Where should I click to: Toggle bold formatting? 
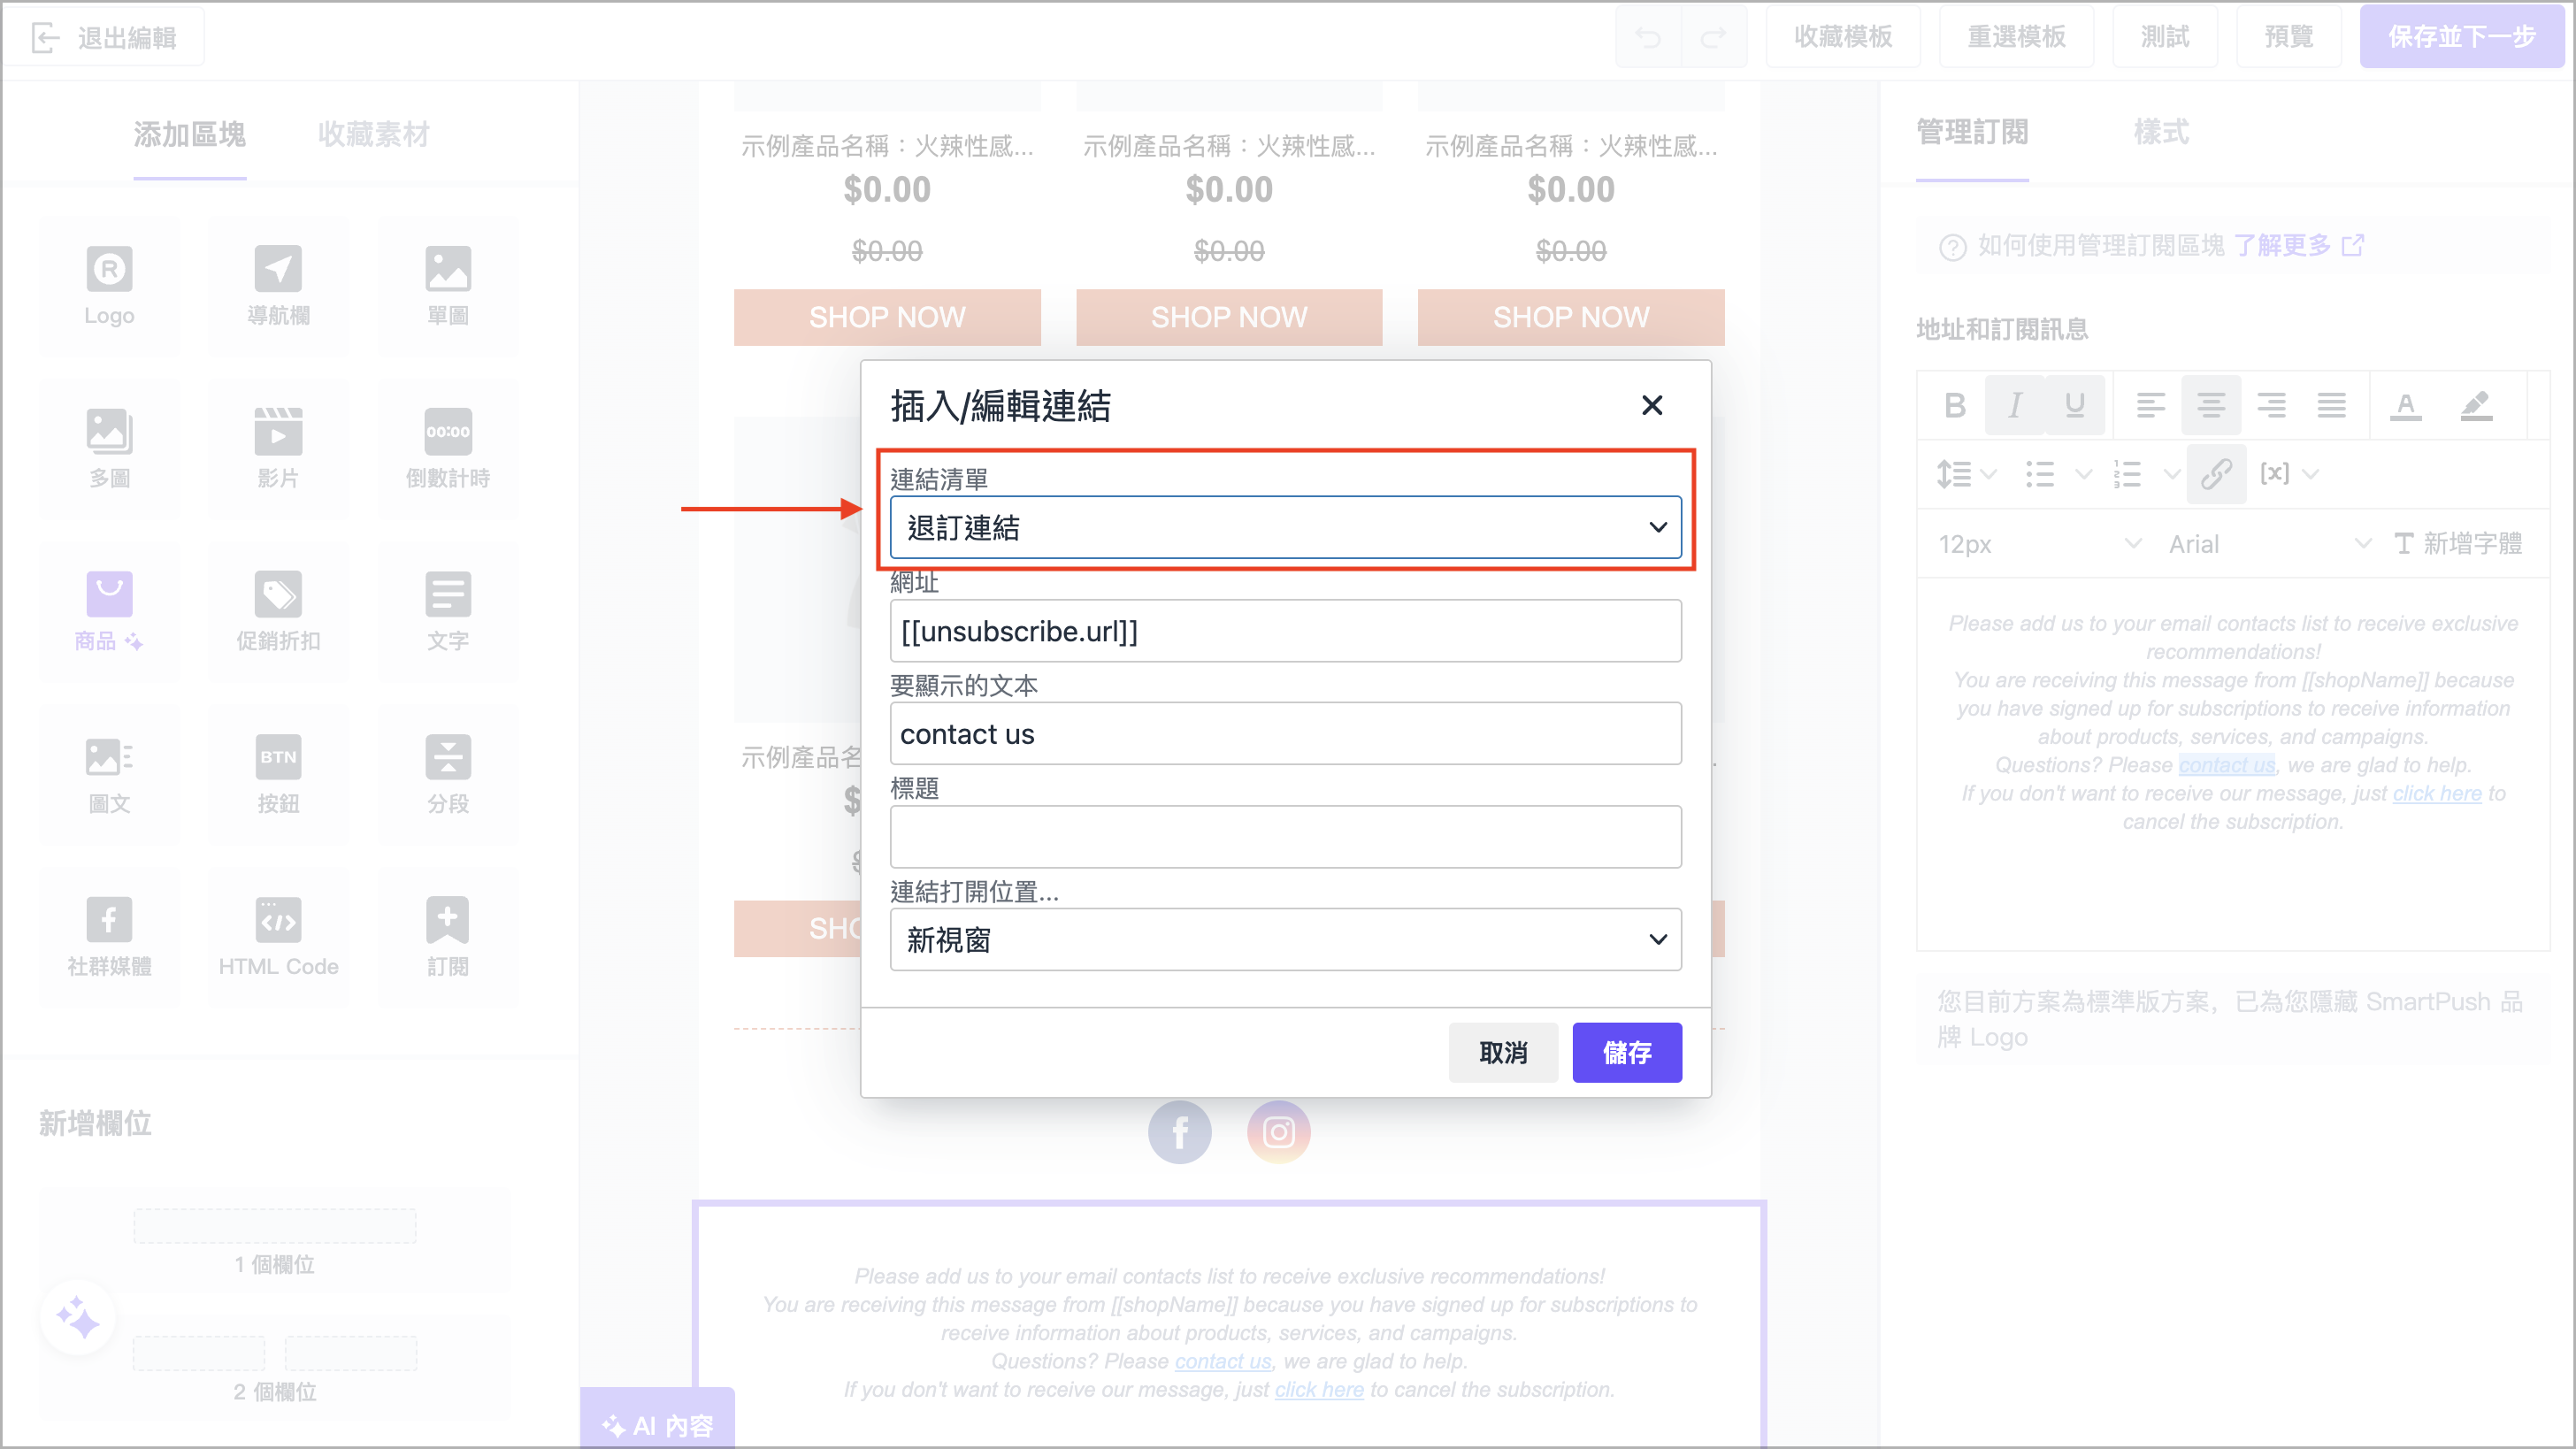click(1954, 405)
